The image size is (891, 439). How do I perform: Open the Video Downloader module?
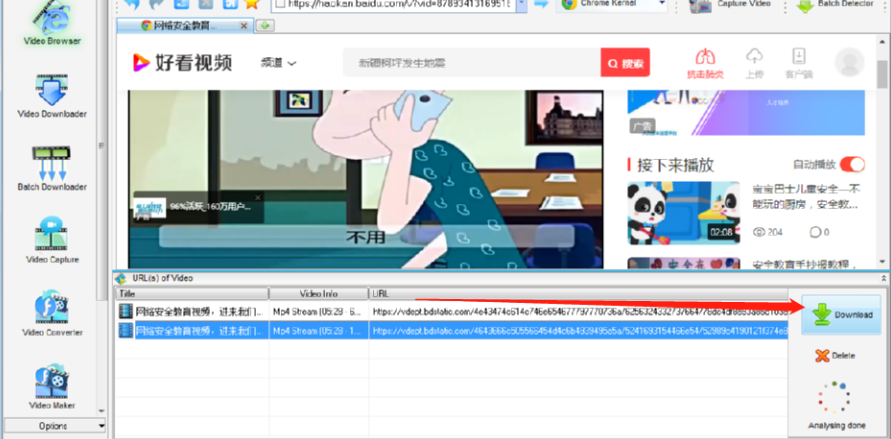[x=52, y=95]
